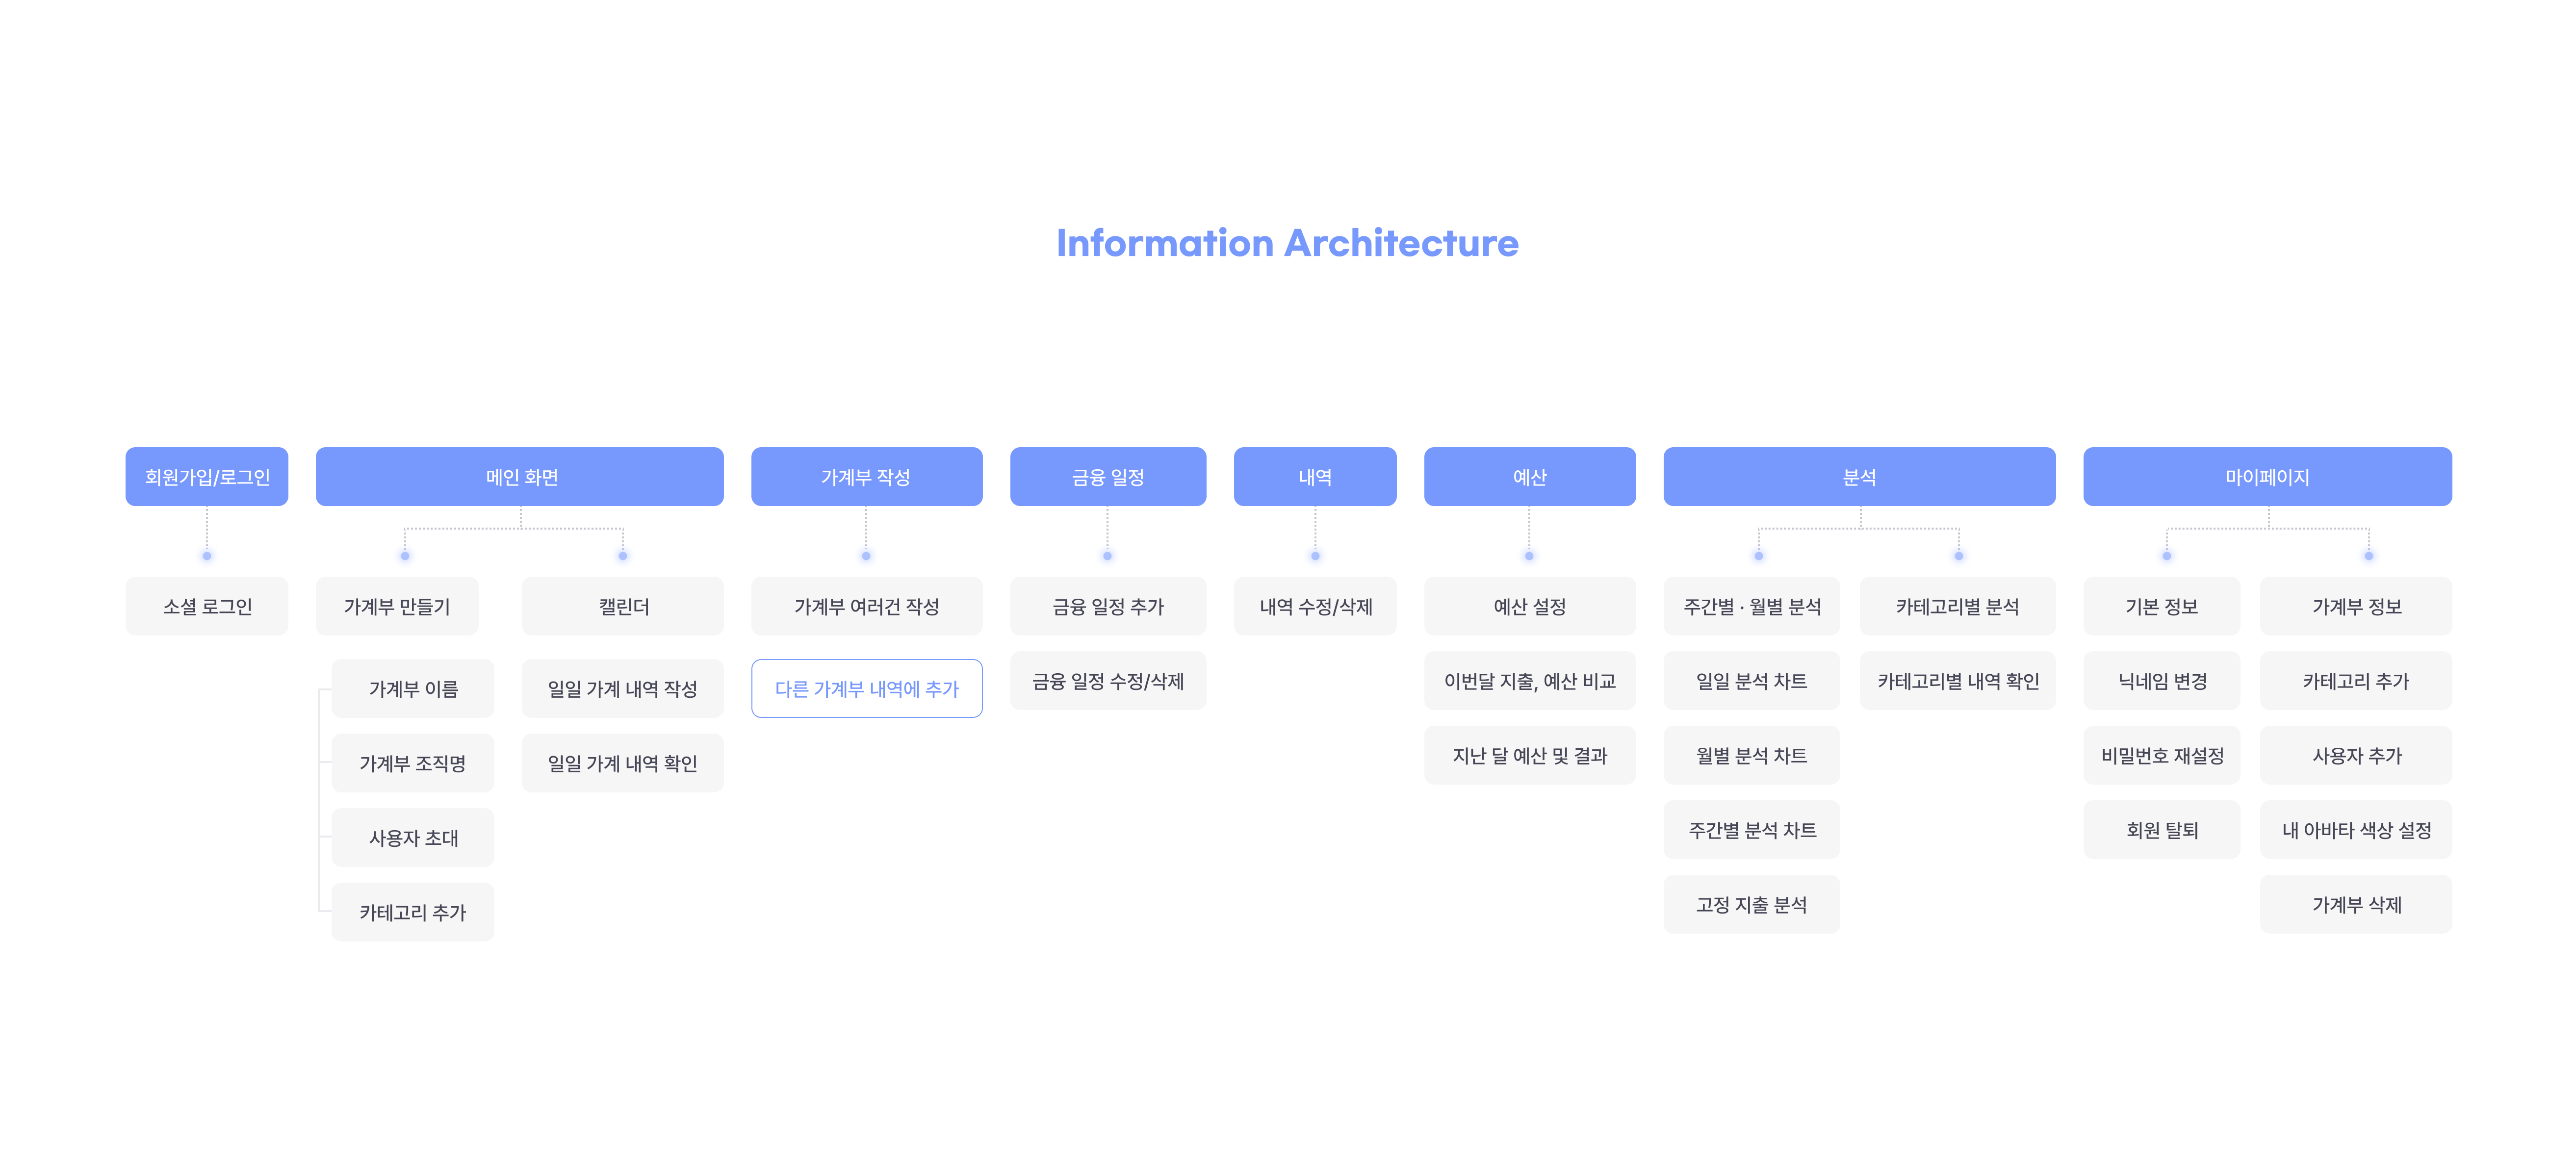Click the 내 아바타 색상 설정 node
This screenshot has width=2576, height=1169.
(2355, 829)
